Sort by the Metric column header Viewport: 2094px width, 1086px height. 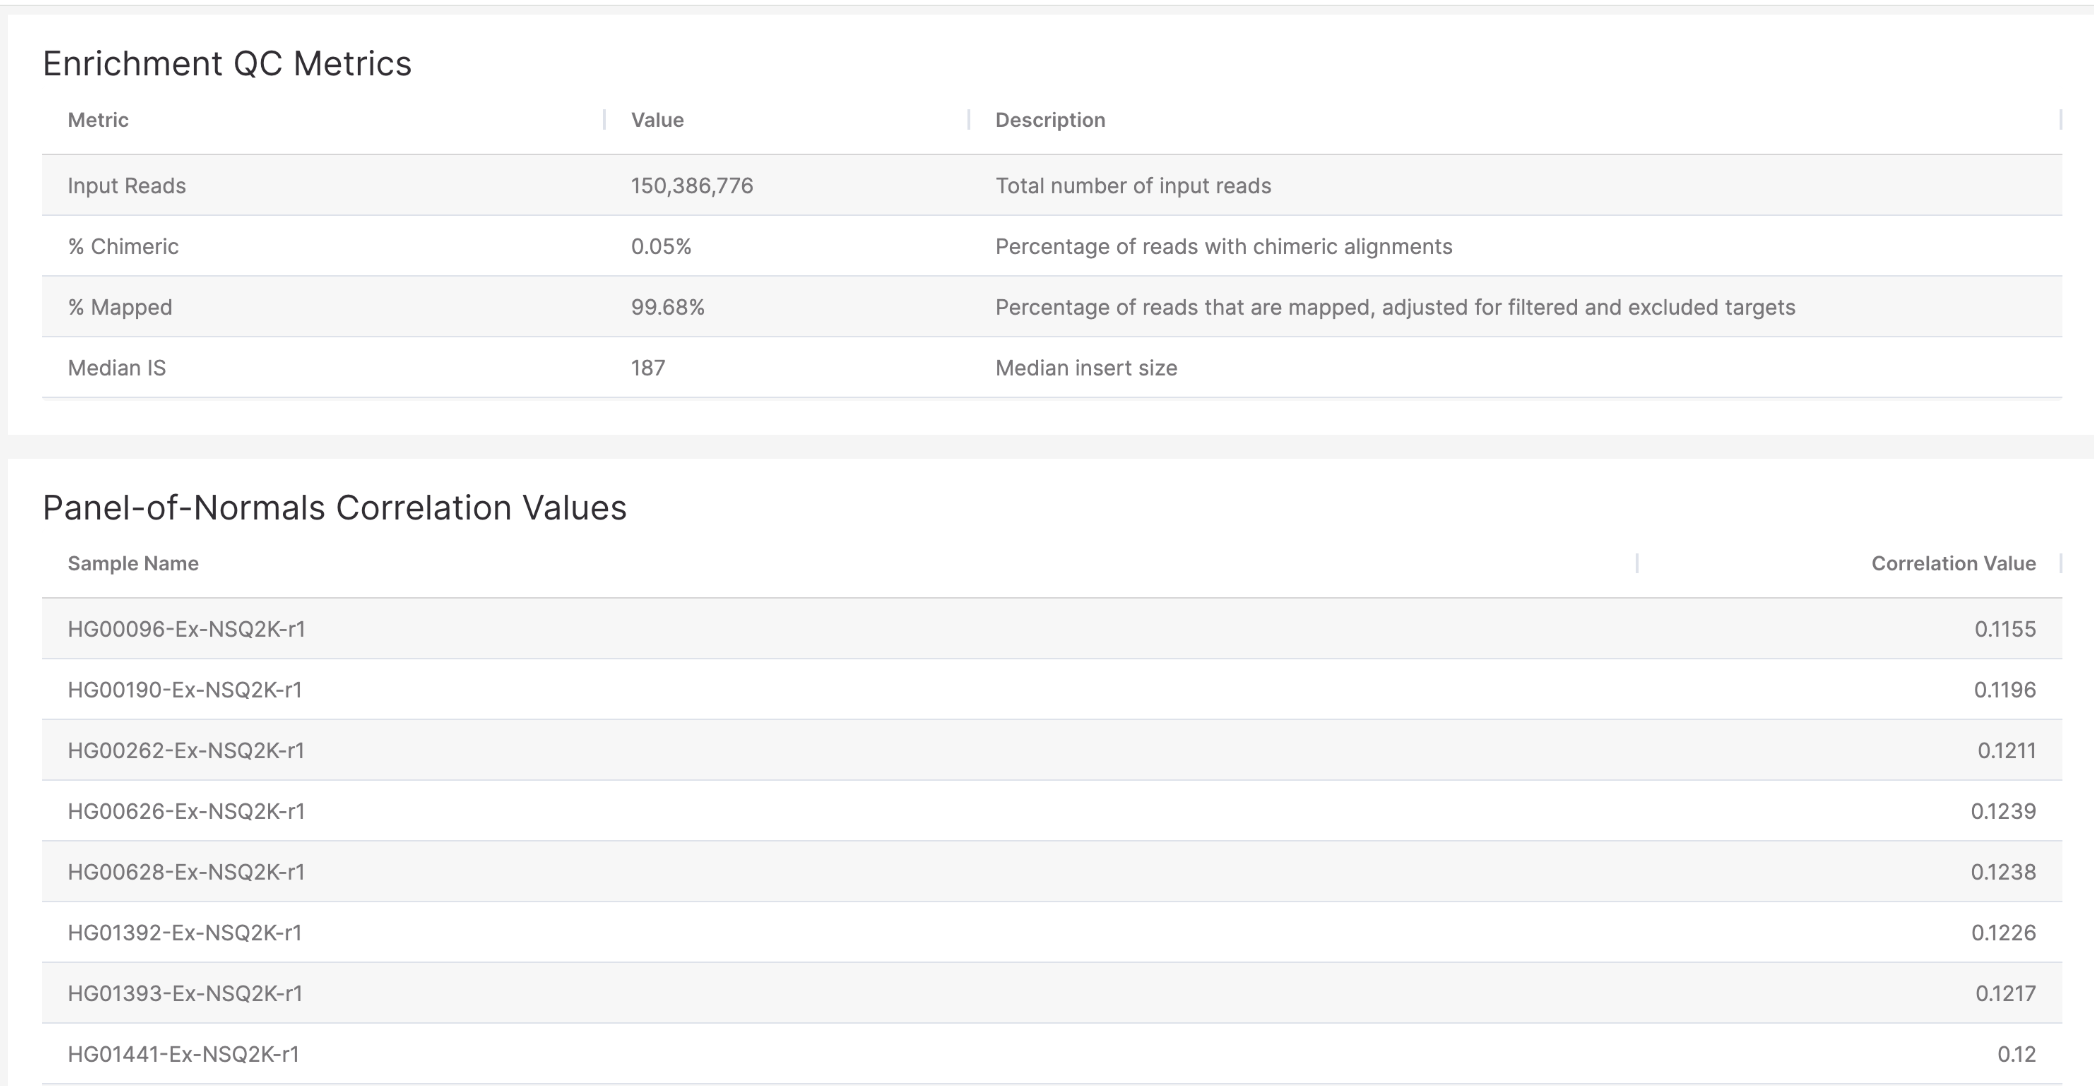98,120
